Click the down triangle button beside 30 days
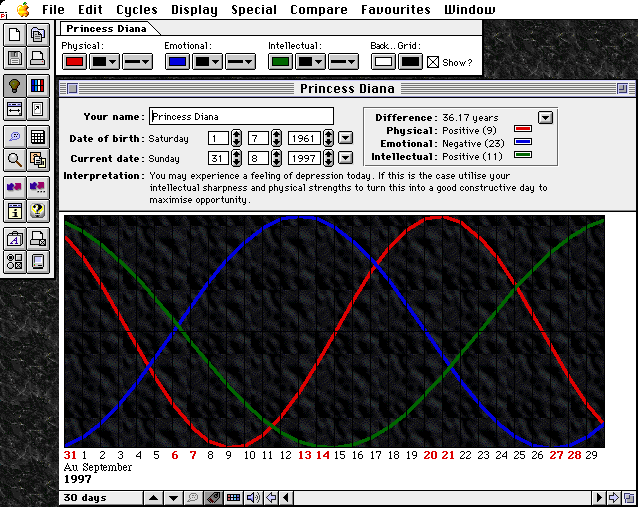Image resolution: width=638 pixels, height=507 pixels. tap(173, 498)
